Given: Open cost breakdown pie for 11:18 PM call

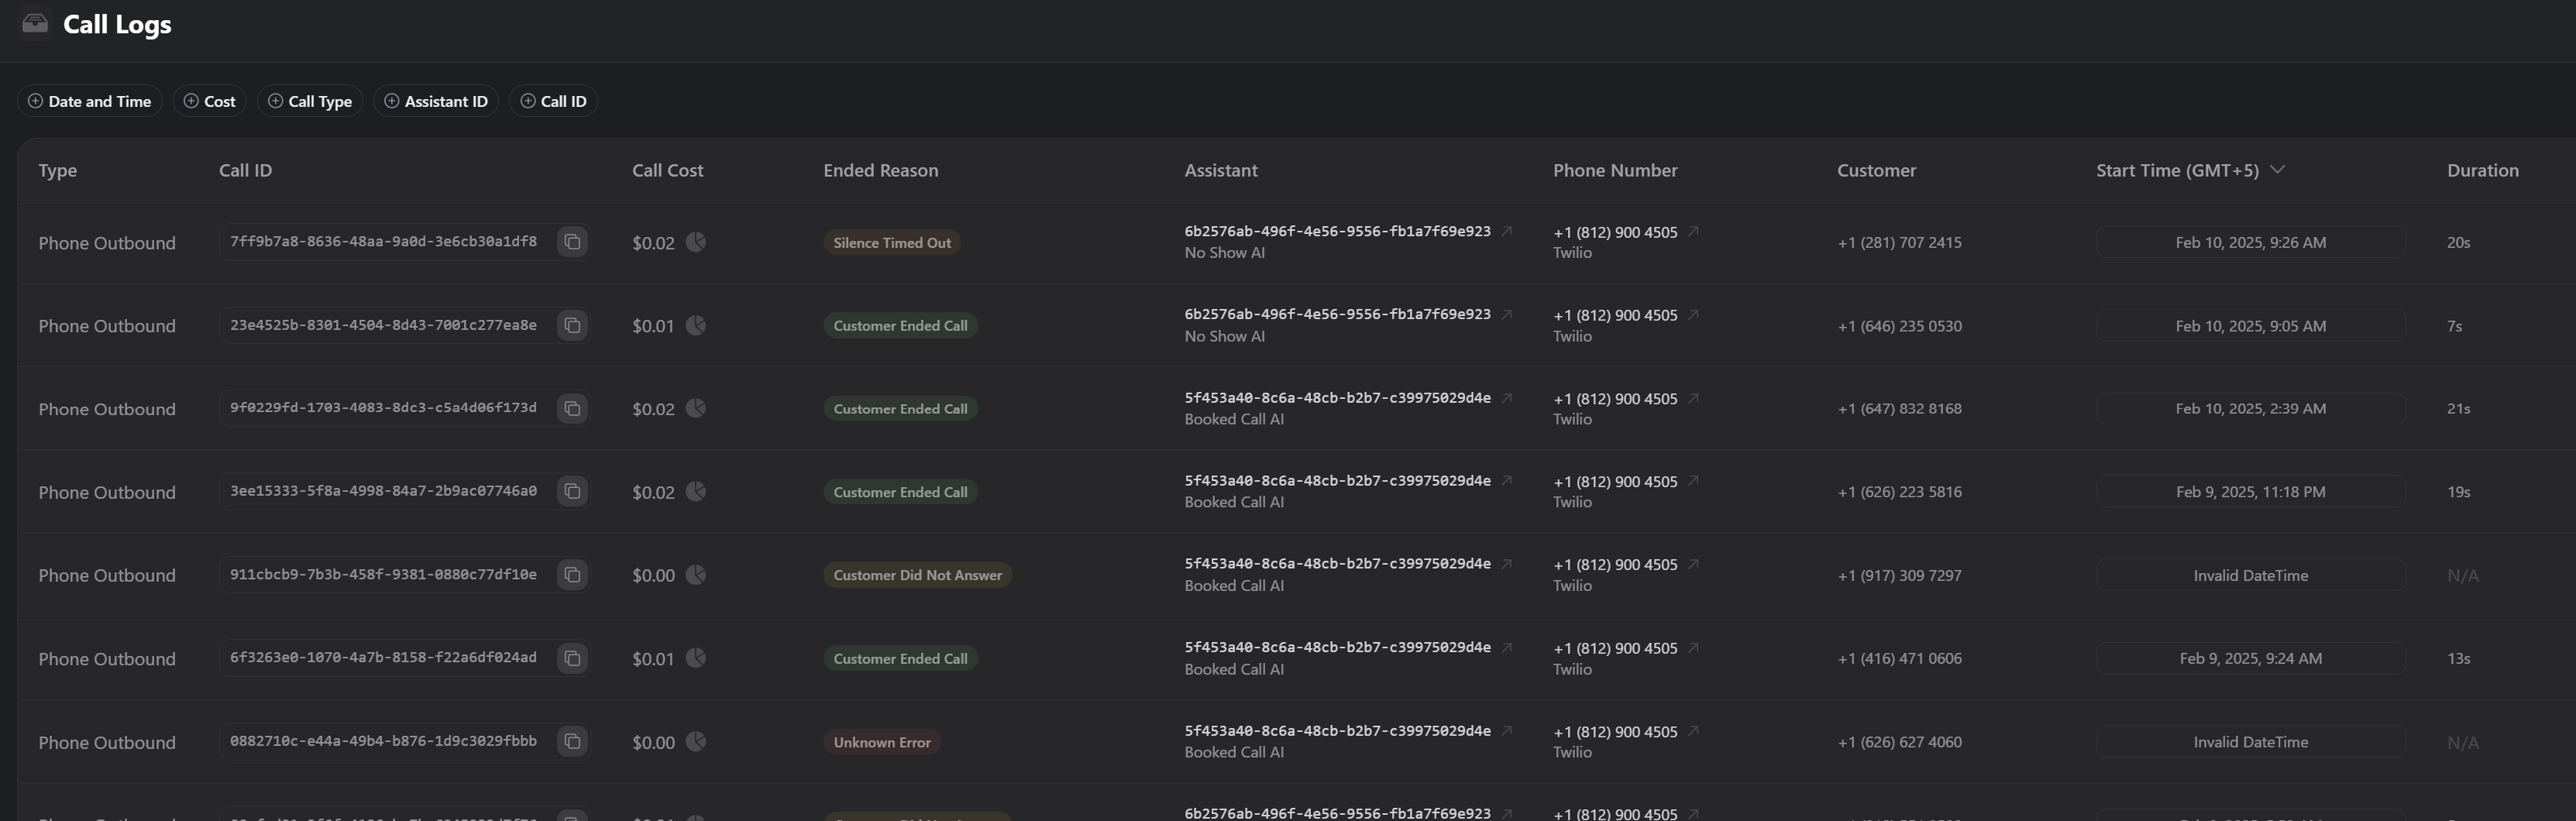Looking at the screenshot, I should (x=696, y=491).
